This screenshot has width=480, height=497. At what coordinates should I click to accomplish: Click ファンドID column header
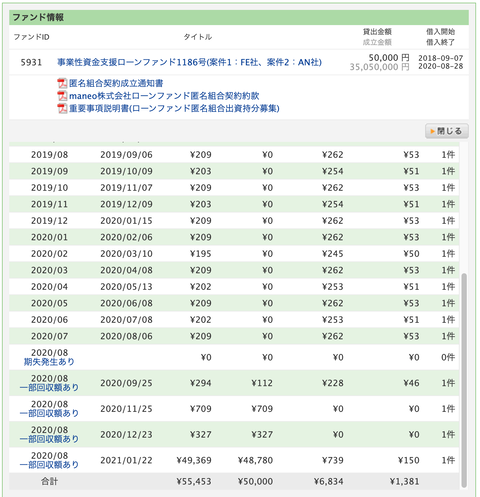click(x=31, y=37)
